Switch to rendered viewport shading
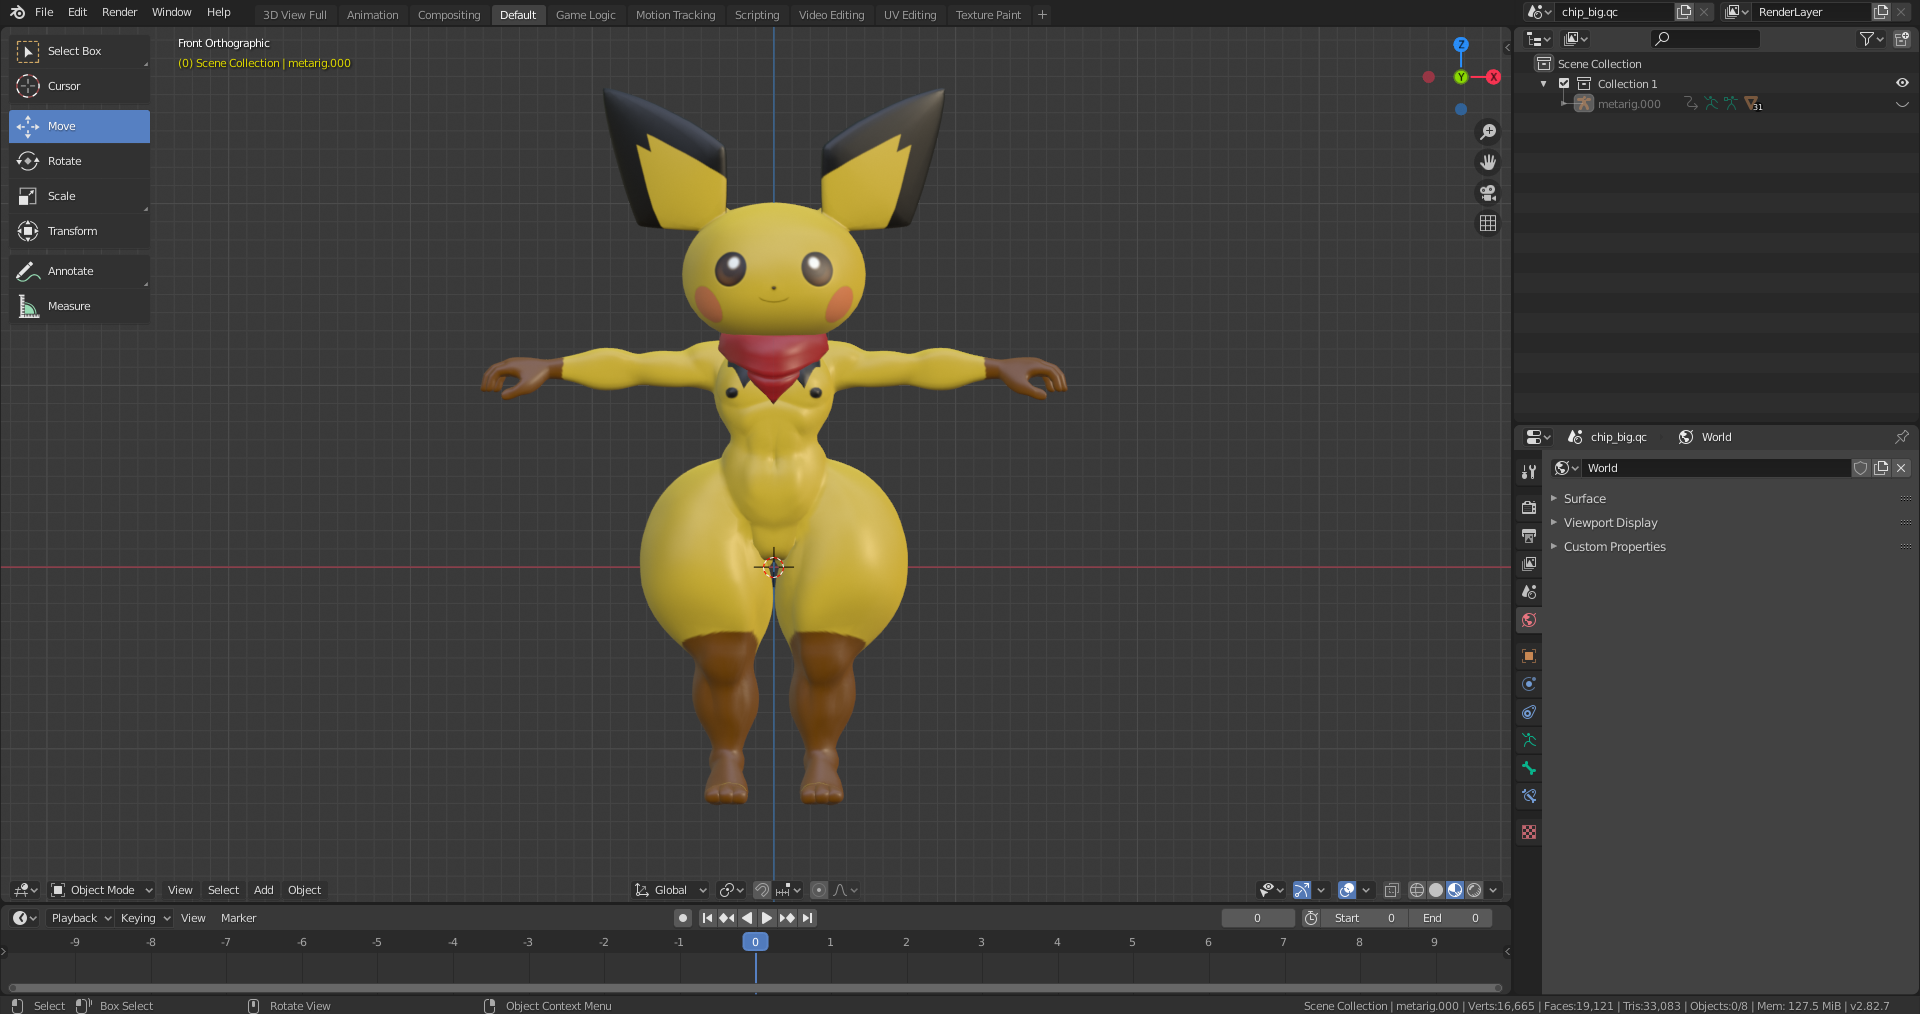 1474,890
